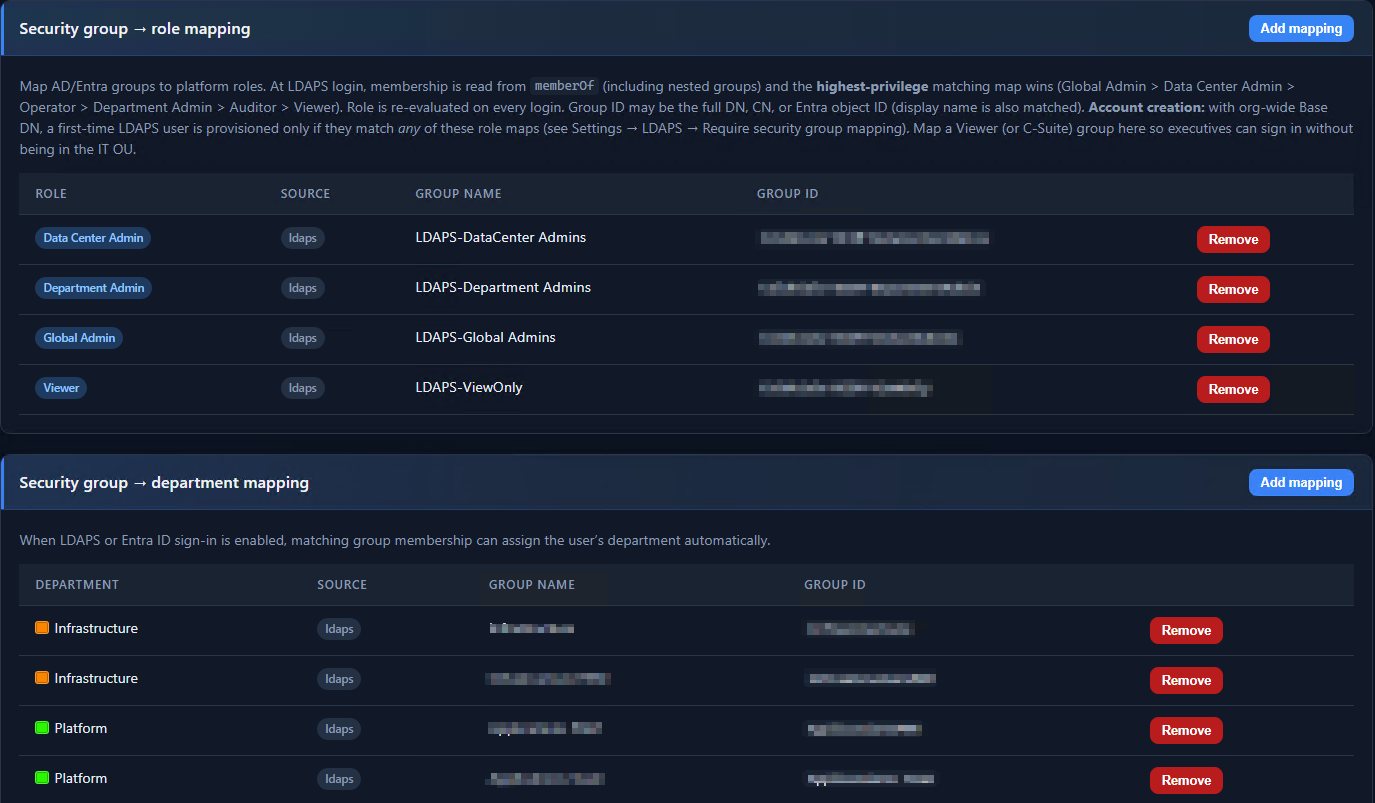The height and width of the screenshot is (803, 1375).
Task: Click the Platform label in second Platform row
Action: point(81,778)
